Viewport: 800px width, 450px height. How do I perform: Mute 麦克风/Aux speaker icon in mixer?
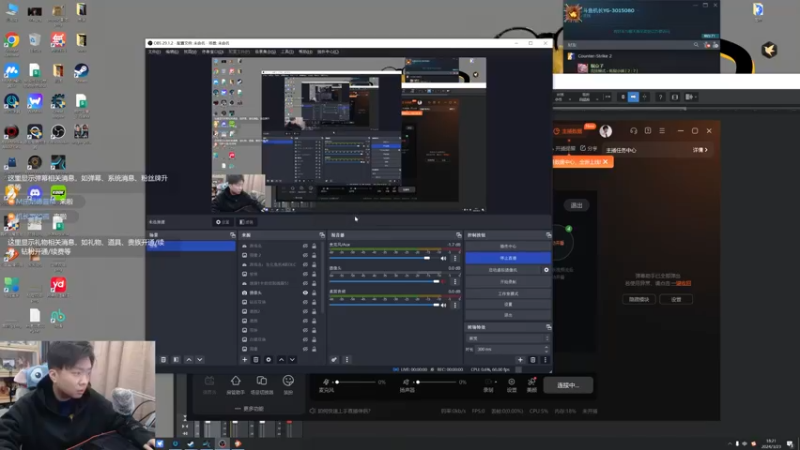[443, 258]
